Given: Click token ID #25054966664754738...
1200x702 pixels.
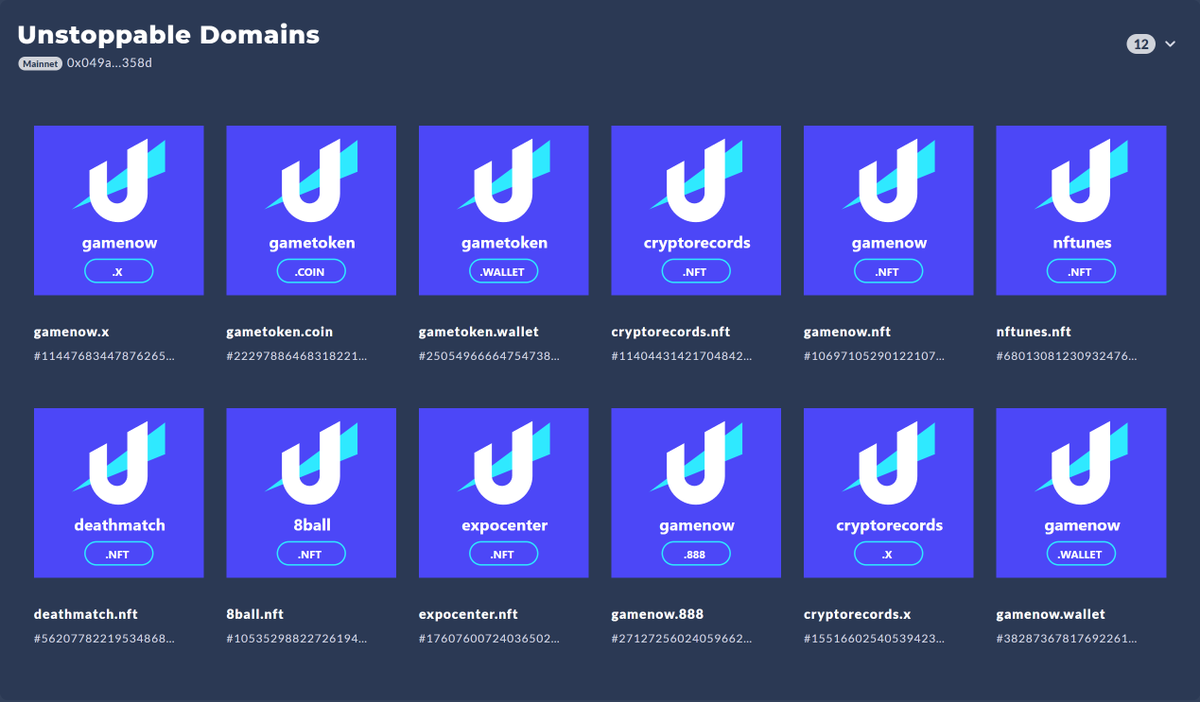Looking at the screenshot, I should (489, 355).
